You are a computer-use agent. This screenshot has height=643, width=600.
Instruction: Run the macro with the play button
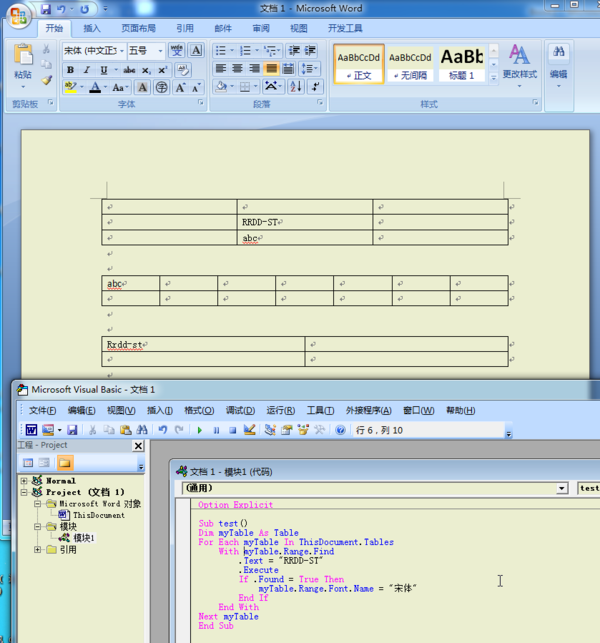point(200,430)
